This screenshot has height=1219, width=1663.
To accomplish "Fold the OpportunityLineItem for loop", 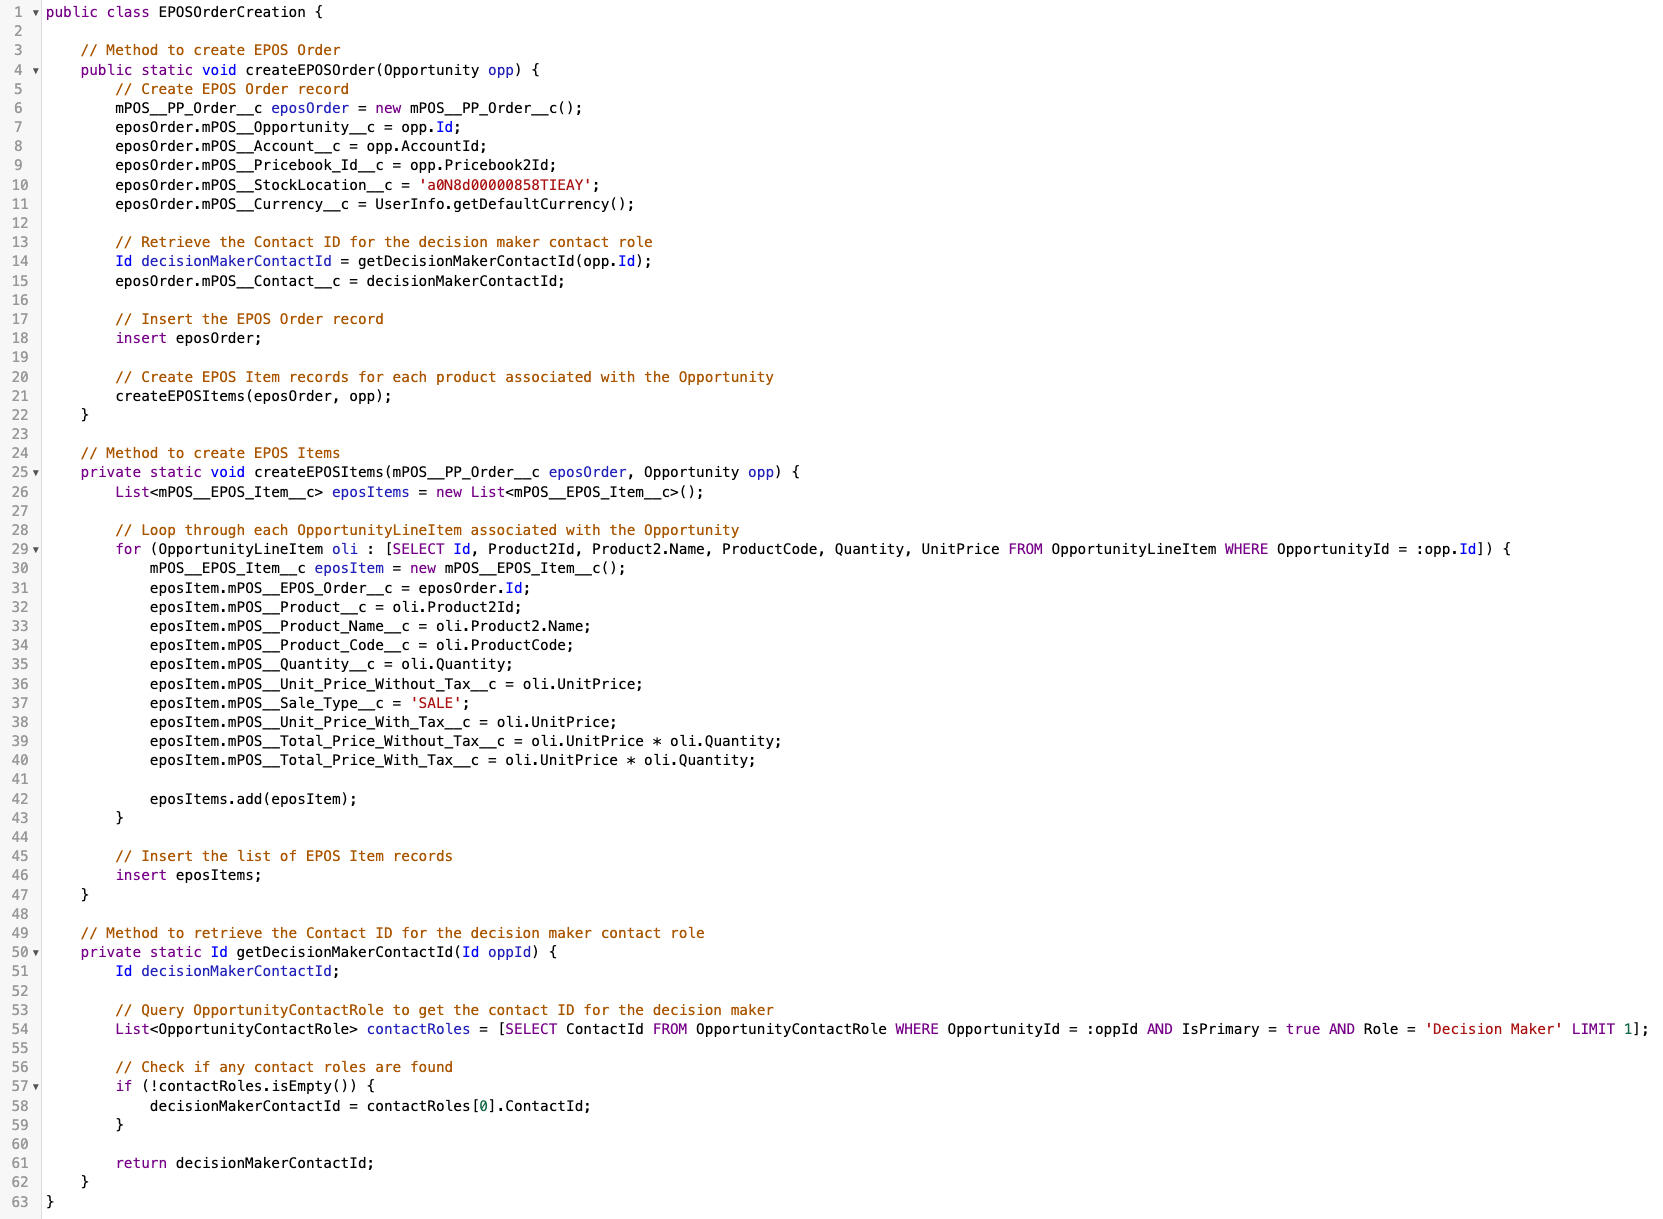I will point(36,550).
